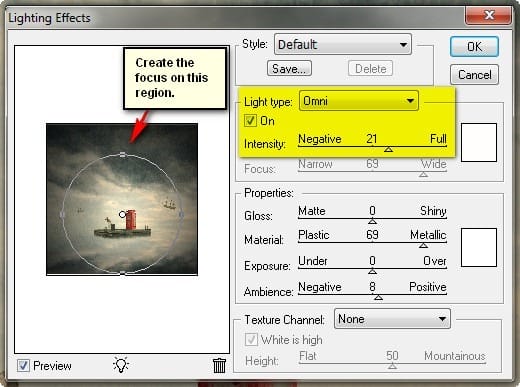
Task: Click the OK button
Action: pyautogui.click(x=474, y=47)
